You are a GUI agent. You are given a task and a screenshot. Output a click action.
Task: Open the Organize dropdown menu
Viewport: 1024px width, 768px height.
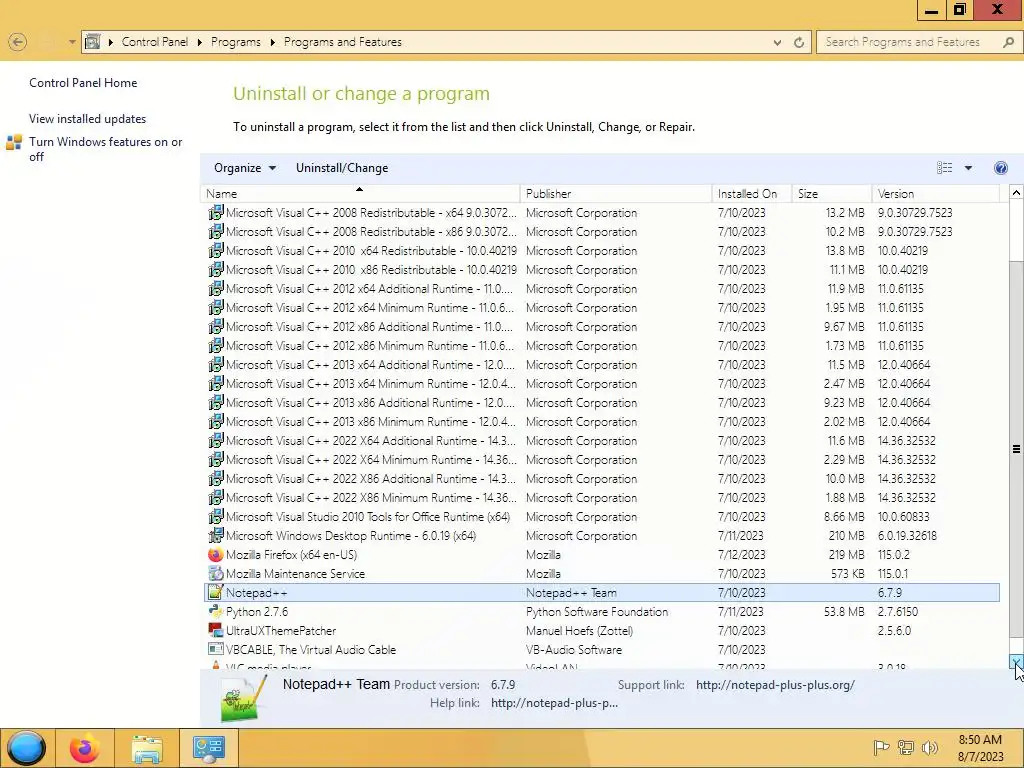(245, 168)
